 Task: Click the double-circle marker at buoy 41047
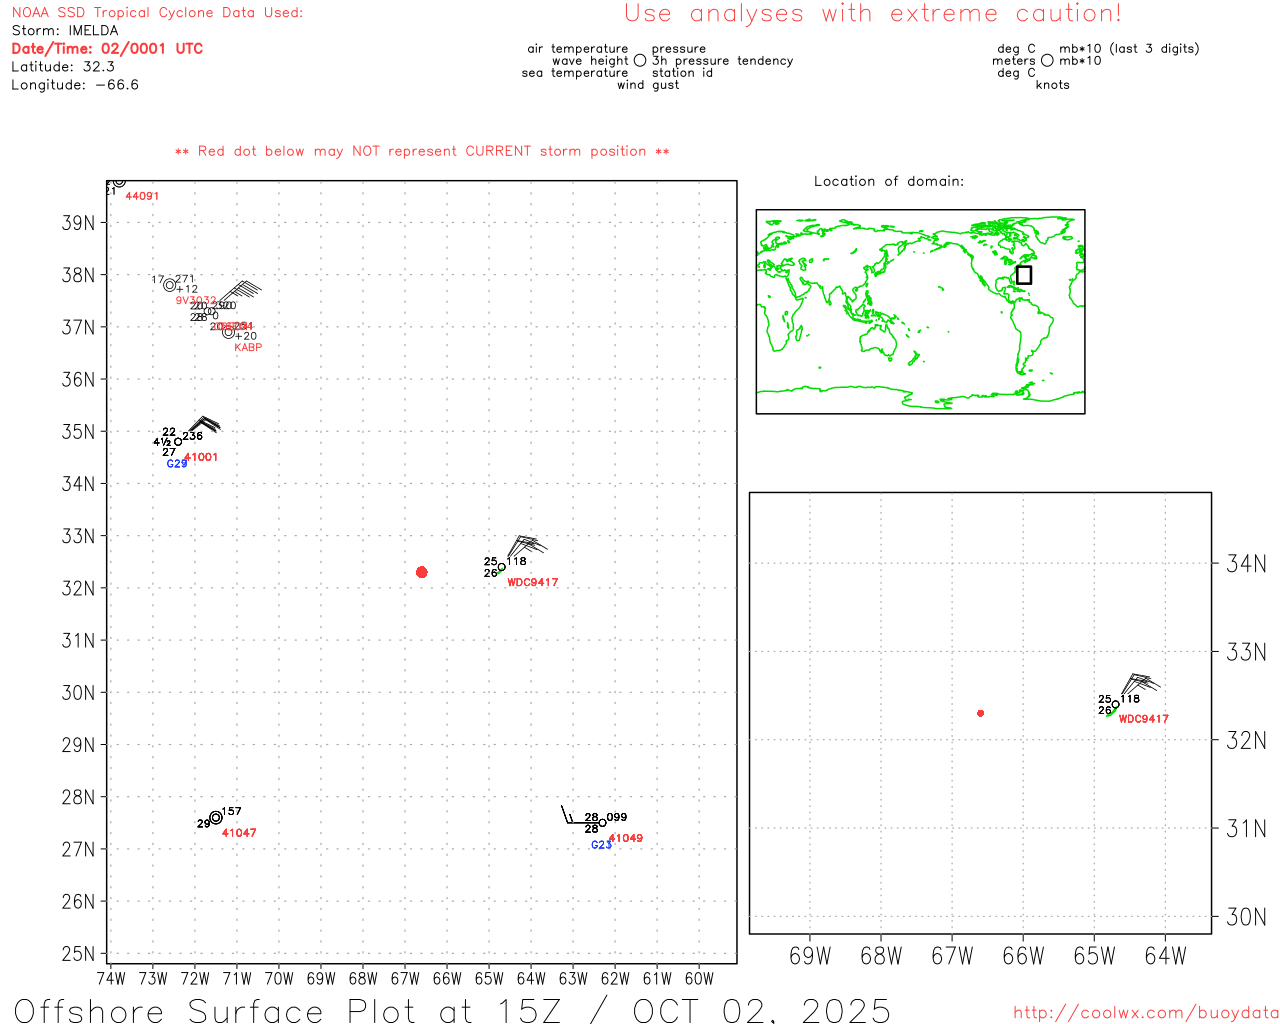tap(216, 818)
